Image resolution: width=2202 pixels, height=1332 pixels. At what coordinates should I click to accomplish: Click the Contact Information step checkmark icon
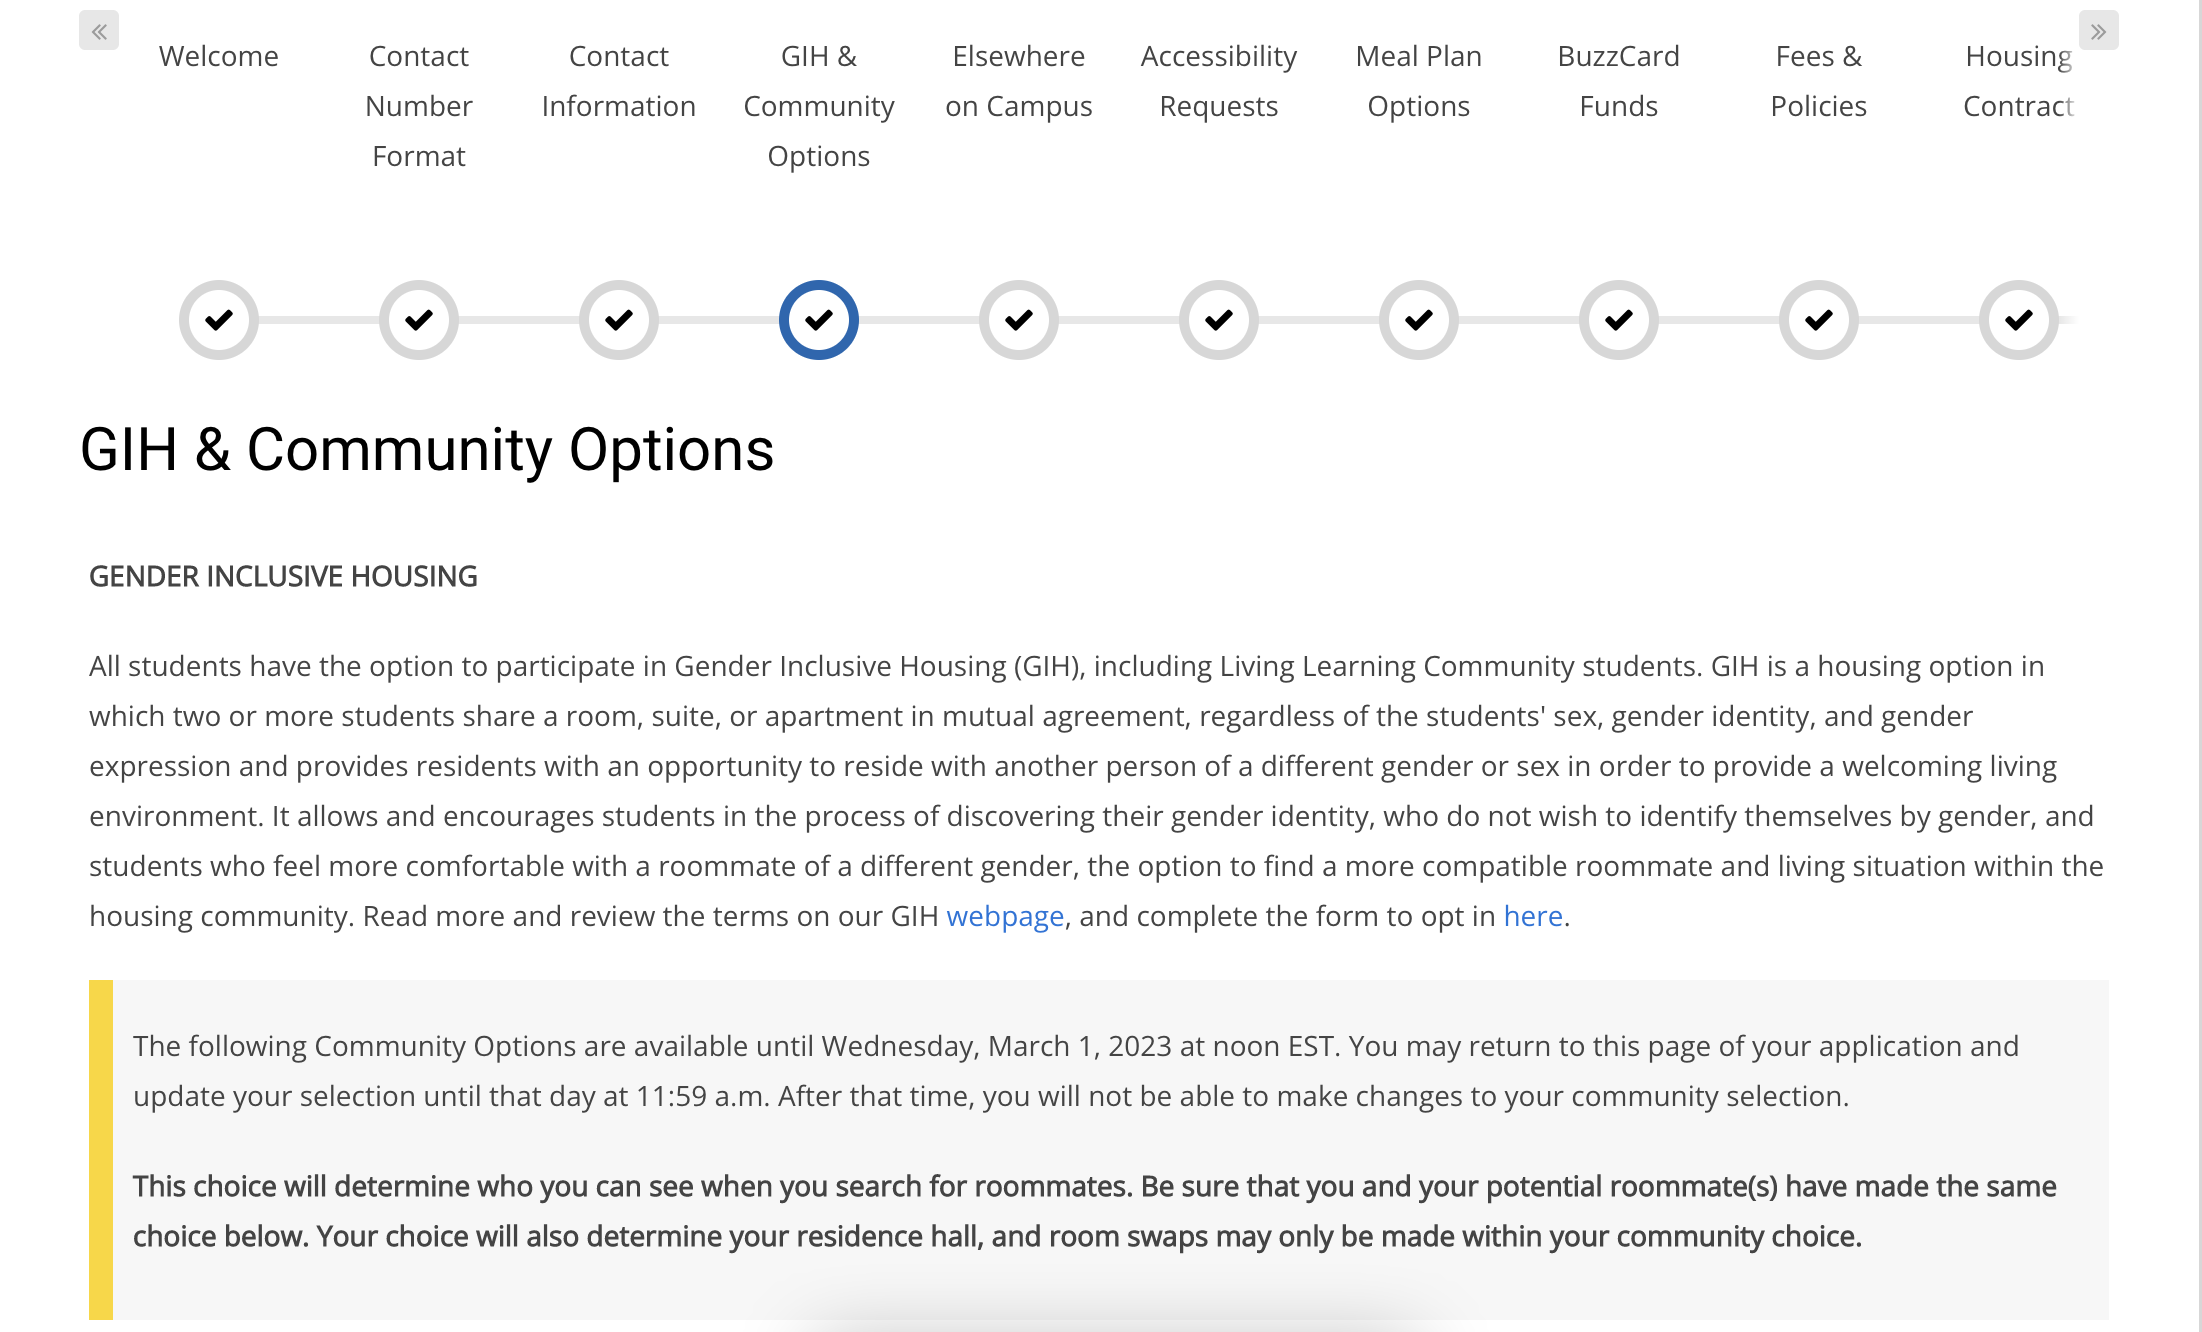[618, 320]
